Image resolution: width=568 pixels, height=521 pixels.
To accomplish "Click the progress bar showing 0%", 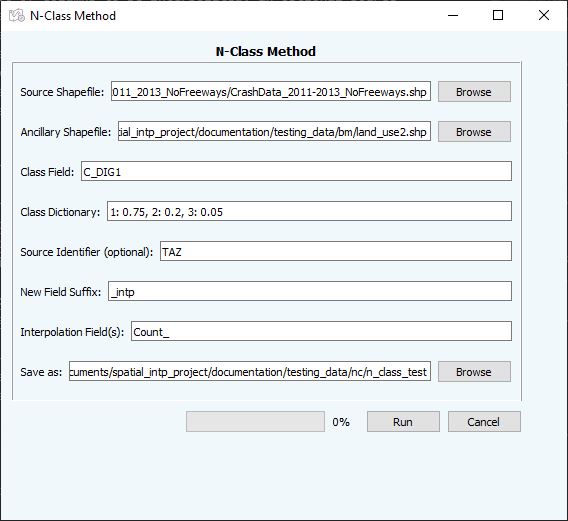I will pos(255,421).
